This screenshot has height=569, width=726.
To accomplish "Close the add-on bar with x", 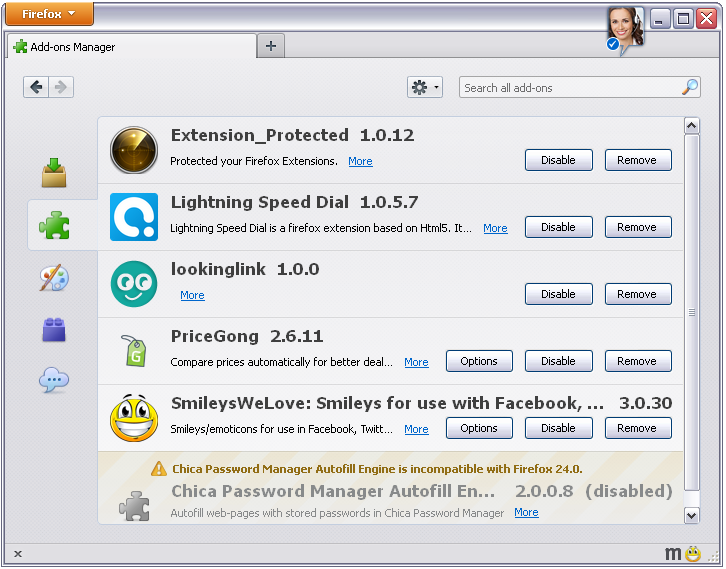I will 18,554.
